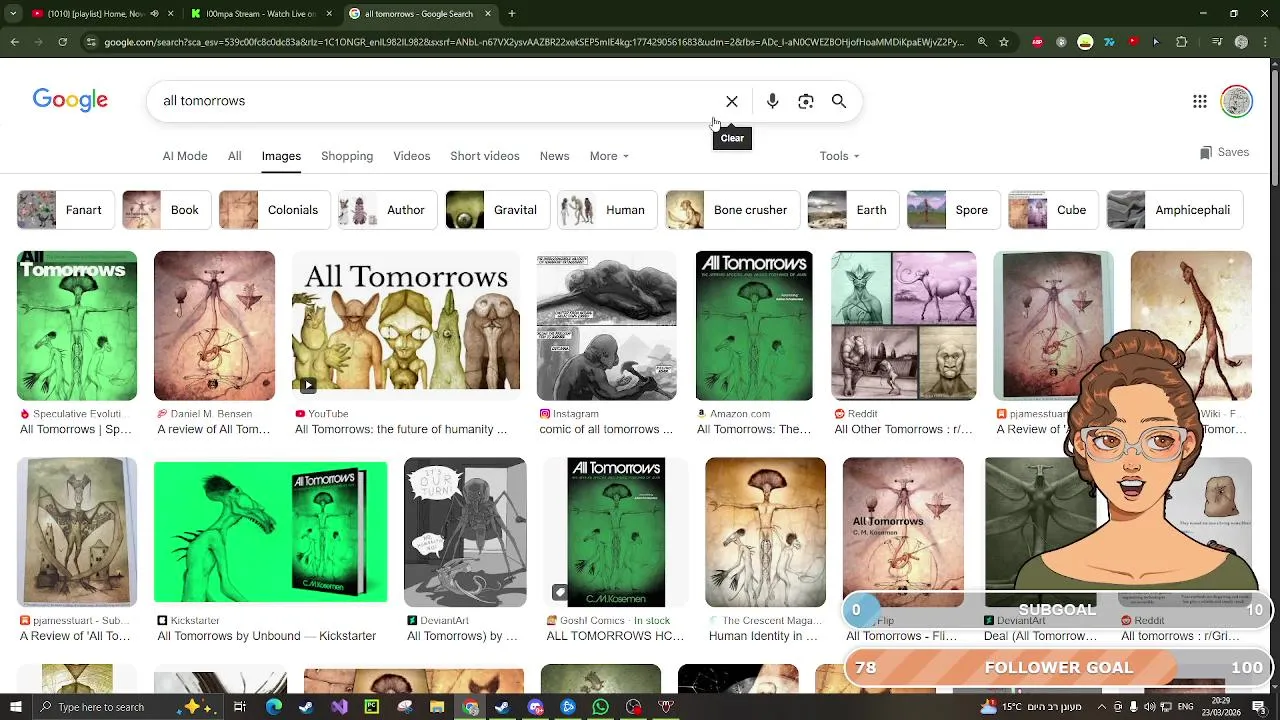
Task: Open the Google apps grid
Action: click(1200, 101)
